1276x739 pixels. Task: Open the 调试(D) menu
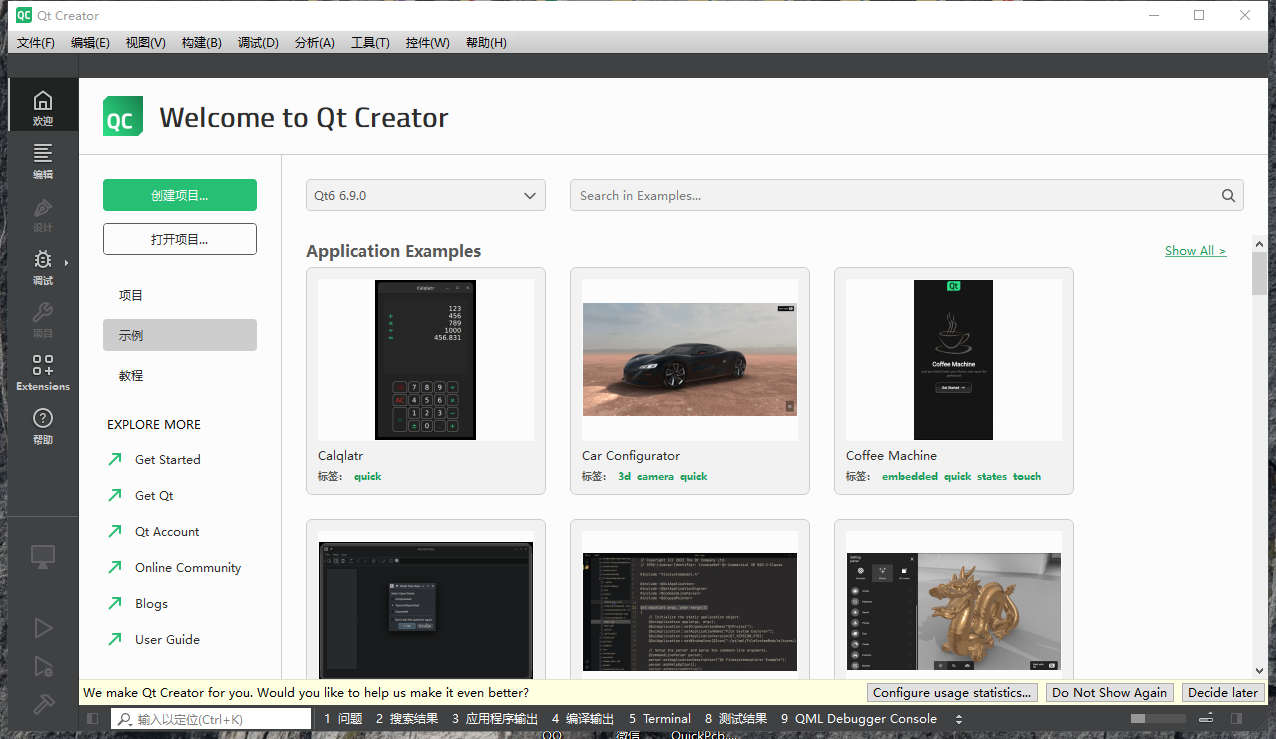258,43
